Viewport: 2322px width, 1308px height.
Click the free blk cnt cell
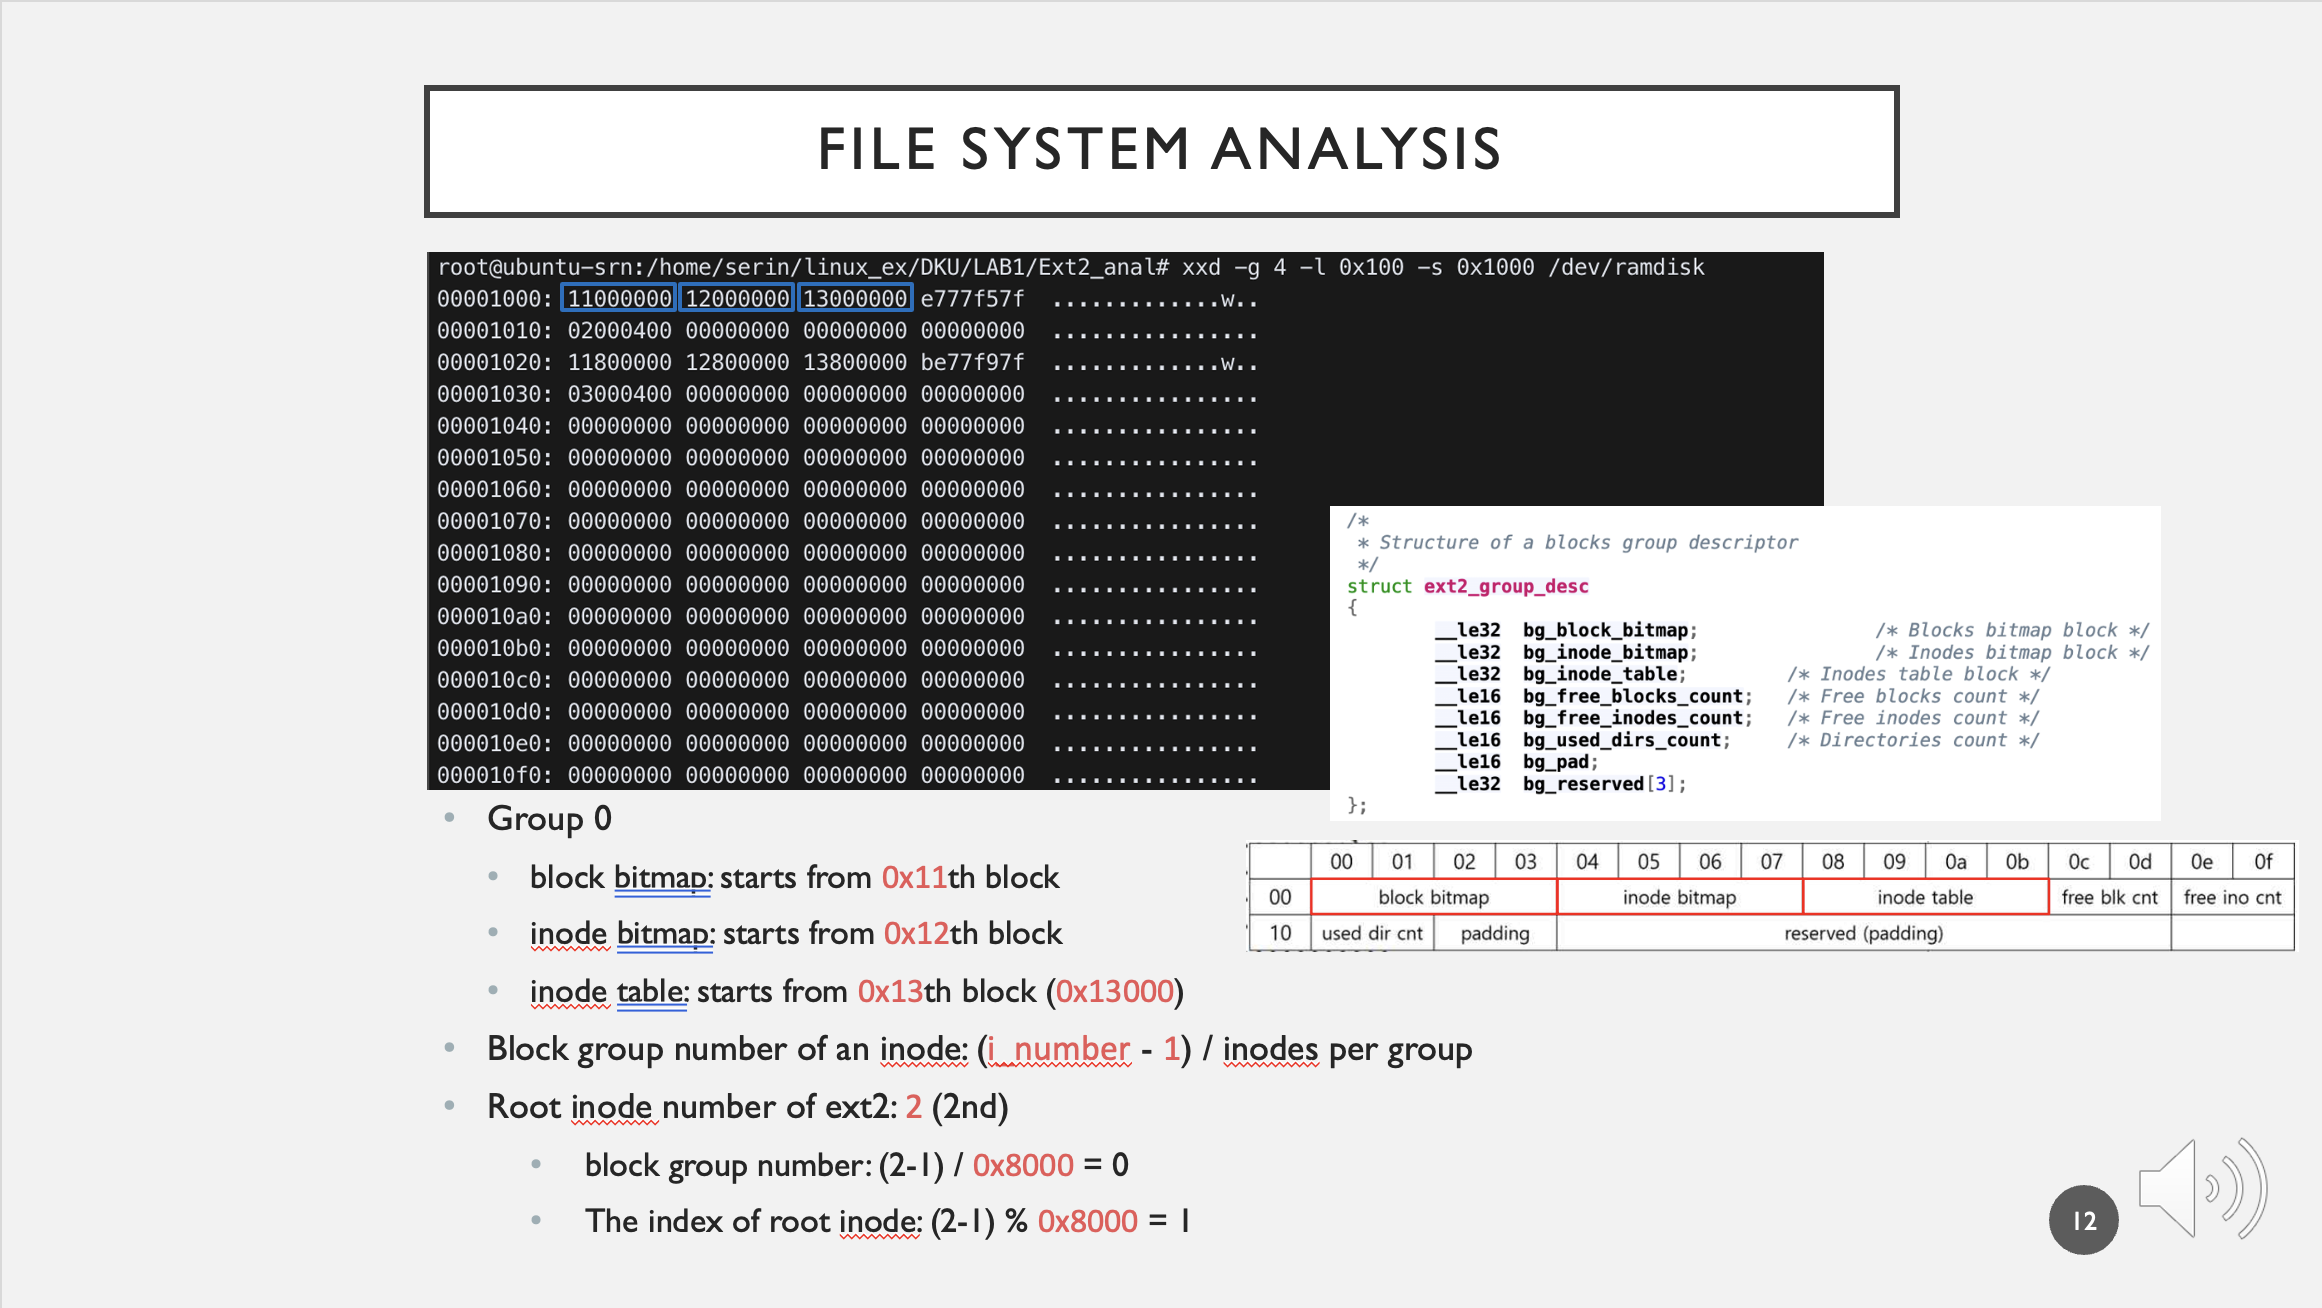pos(2109,897)
